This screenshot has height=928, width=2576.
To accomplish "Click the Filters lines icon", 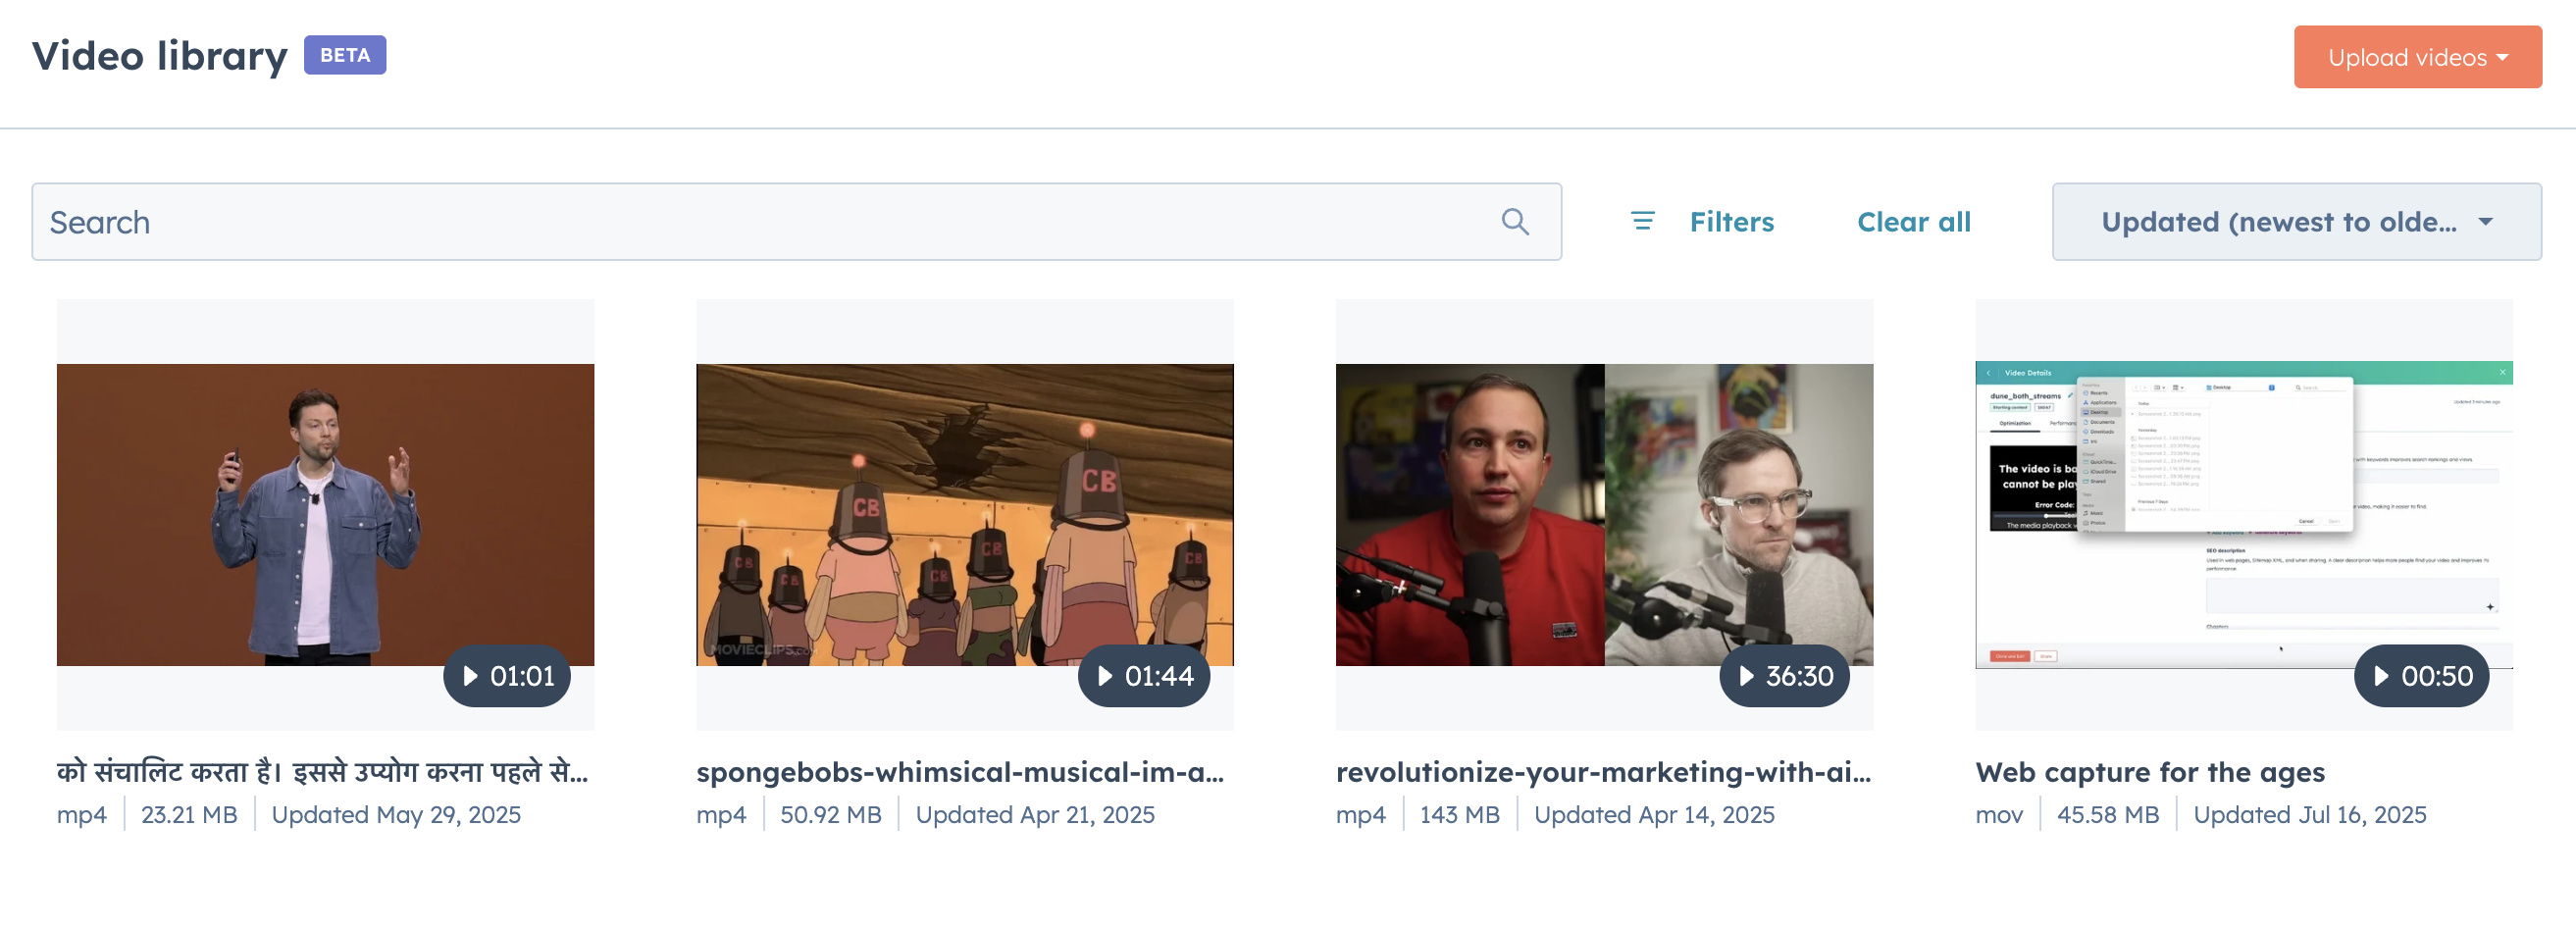I will tap(1642, 221).
